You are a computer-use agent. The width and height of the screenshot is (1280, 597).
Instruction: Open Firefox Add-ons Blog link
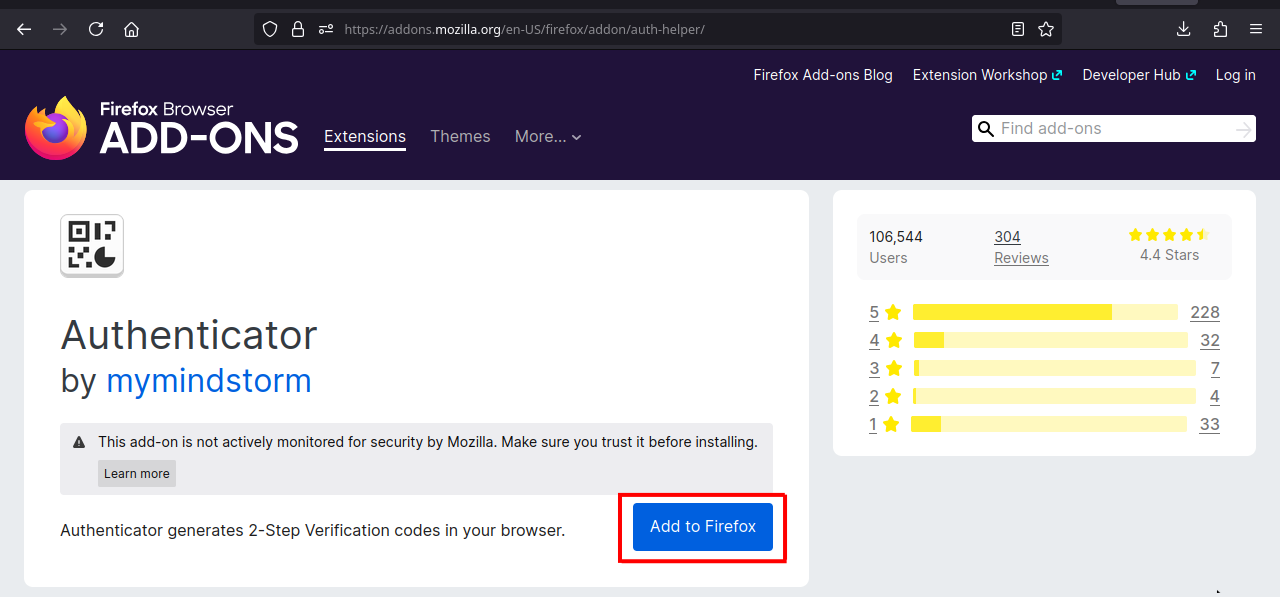coord(823,75)
